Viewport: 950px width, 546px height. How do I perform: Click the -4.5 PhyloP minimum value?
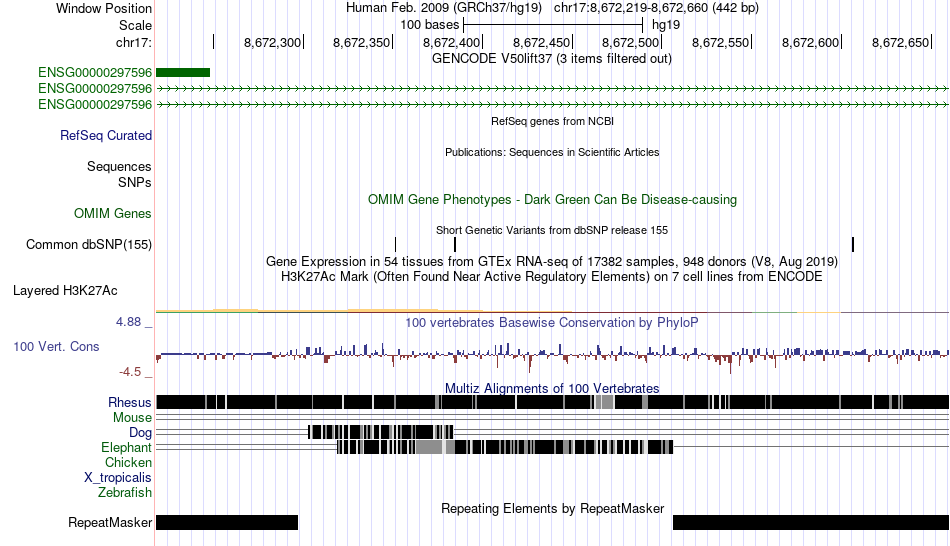point(130,371)
